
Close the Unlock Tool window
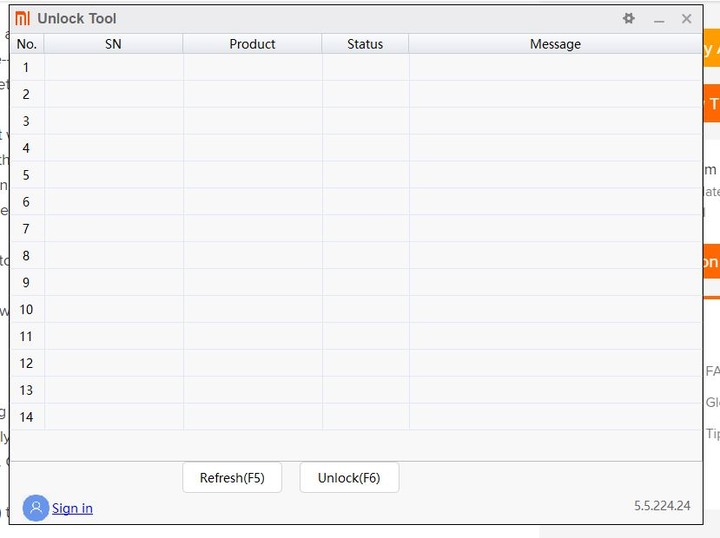[x=686, y=19]
